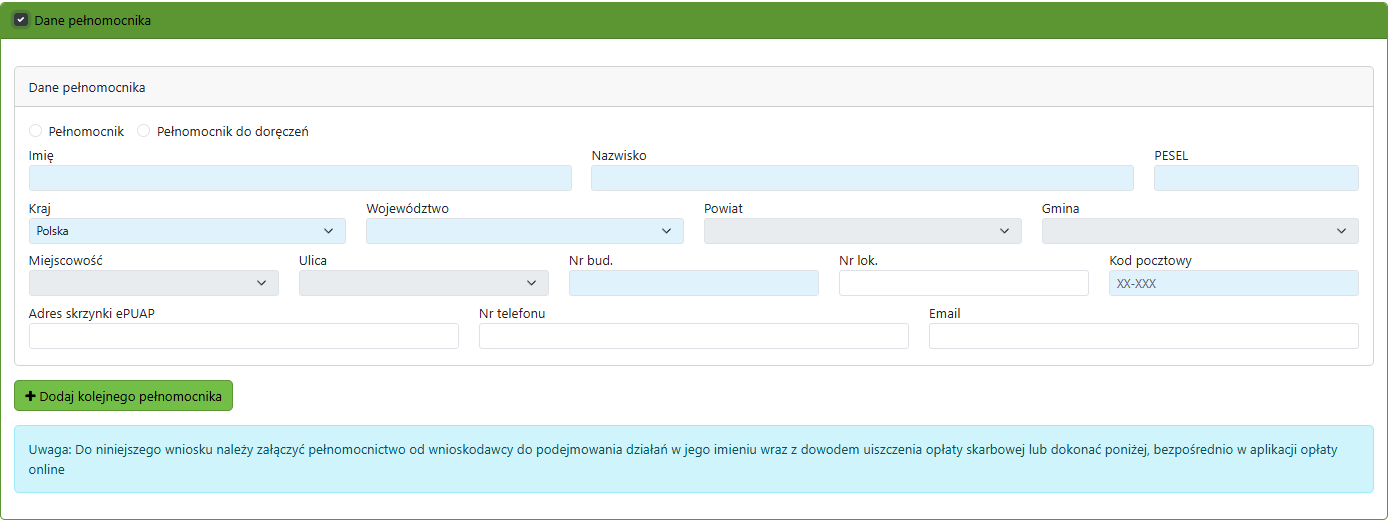Uncheck the Dane pełnomocnika header checkbox
The width and height of the screenshot is (1390, 521).
pos(21,20)
